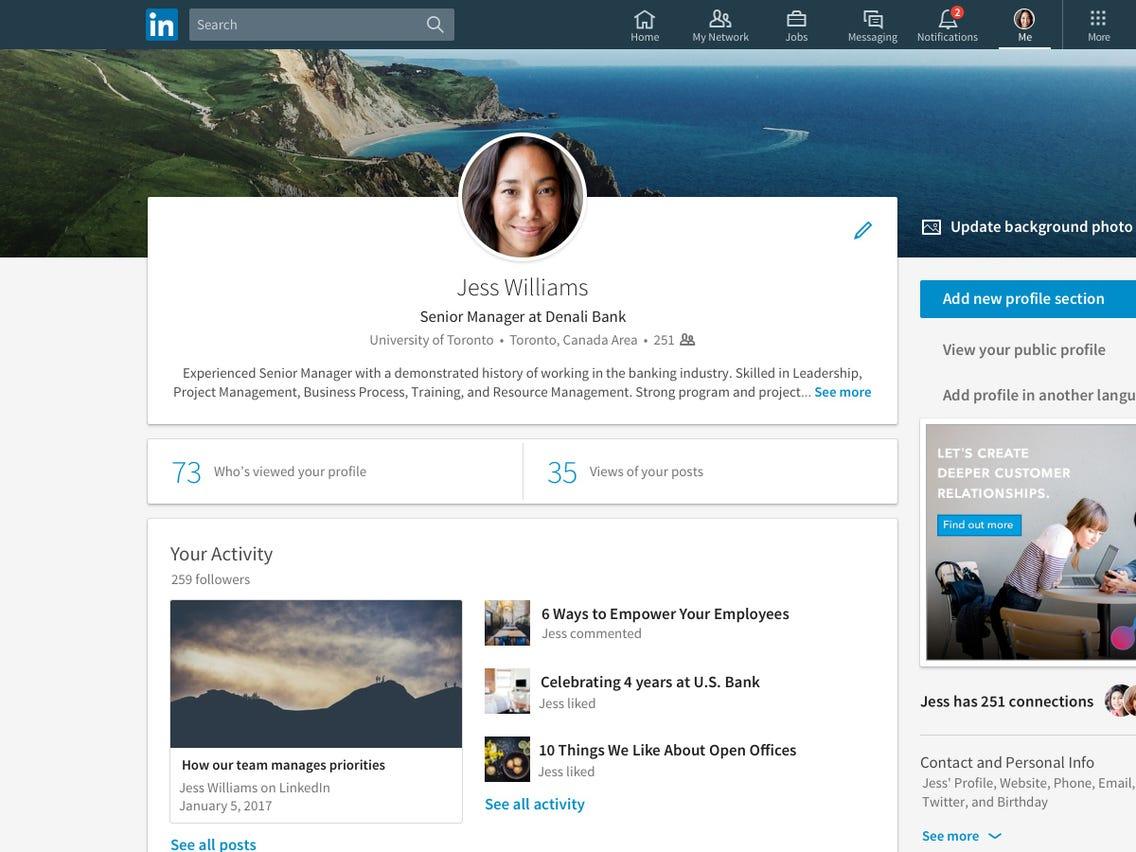This screenshot has width=1136, height=852.
Task: Open 6 Ways to Empower Your Employees
Action: (665, 614)
